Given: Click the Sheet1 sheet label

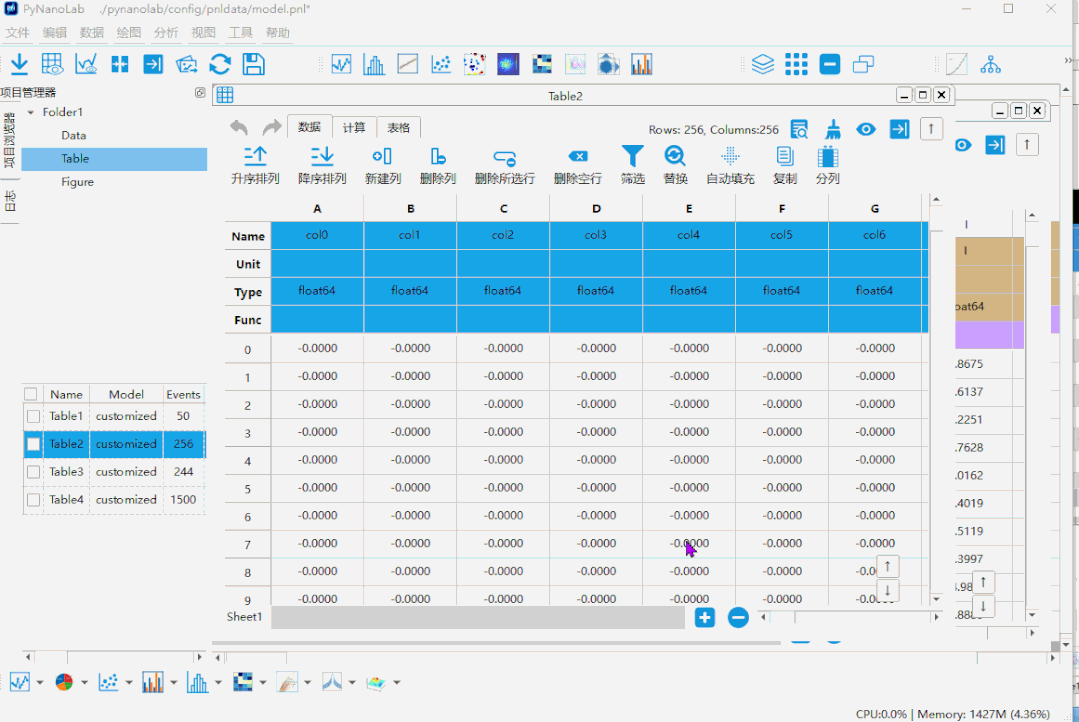Looking at the screenshot, I should pyautogui.click(x=244, y=617).
